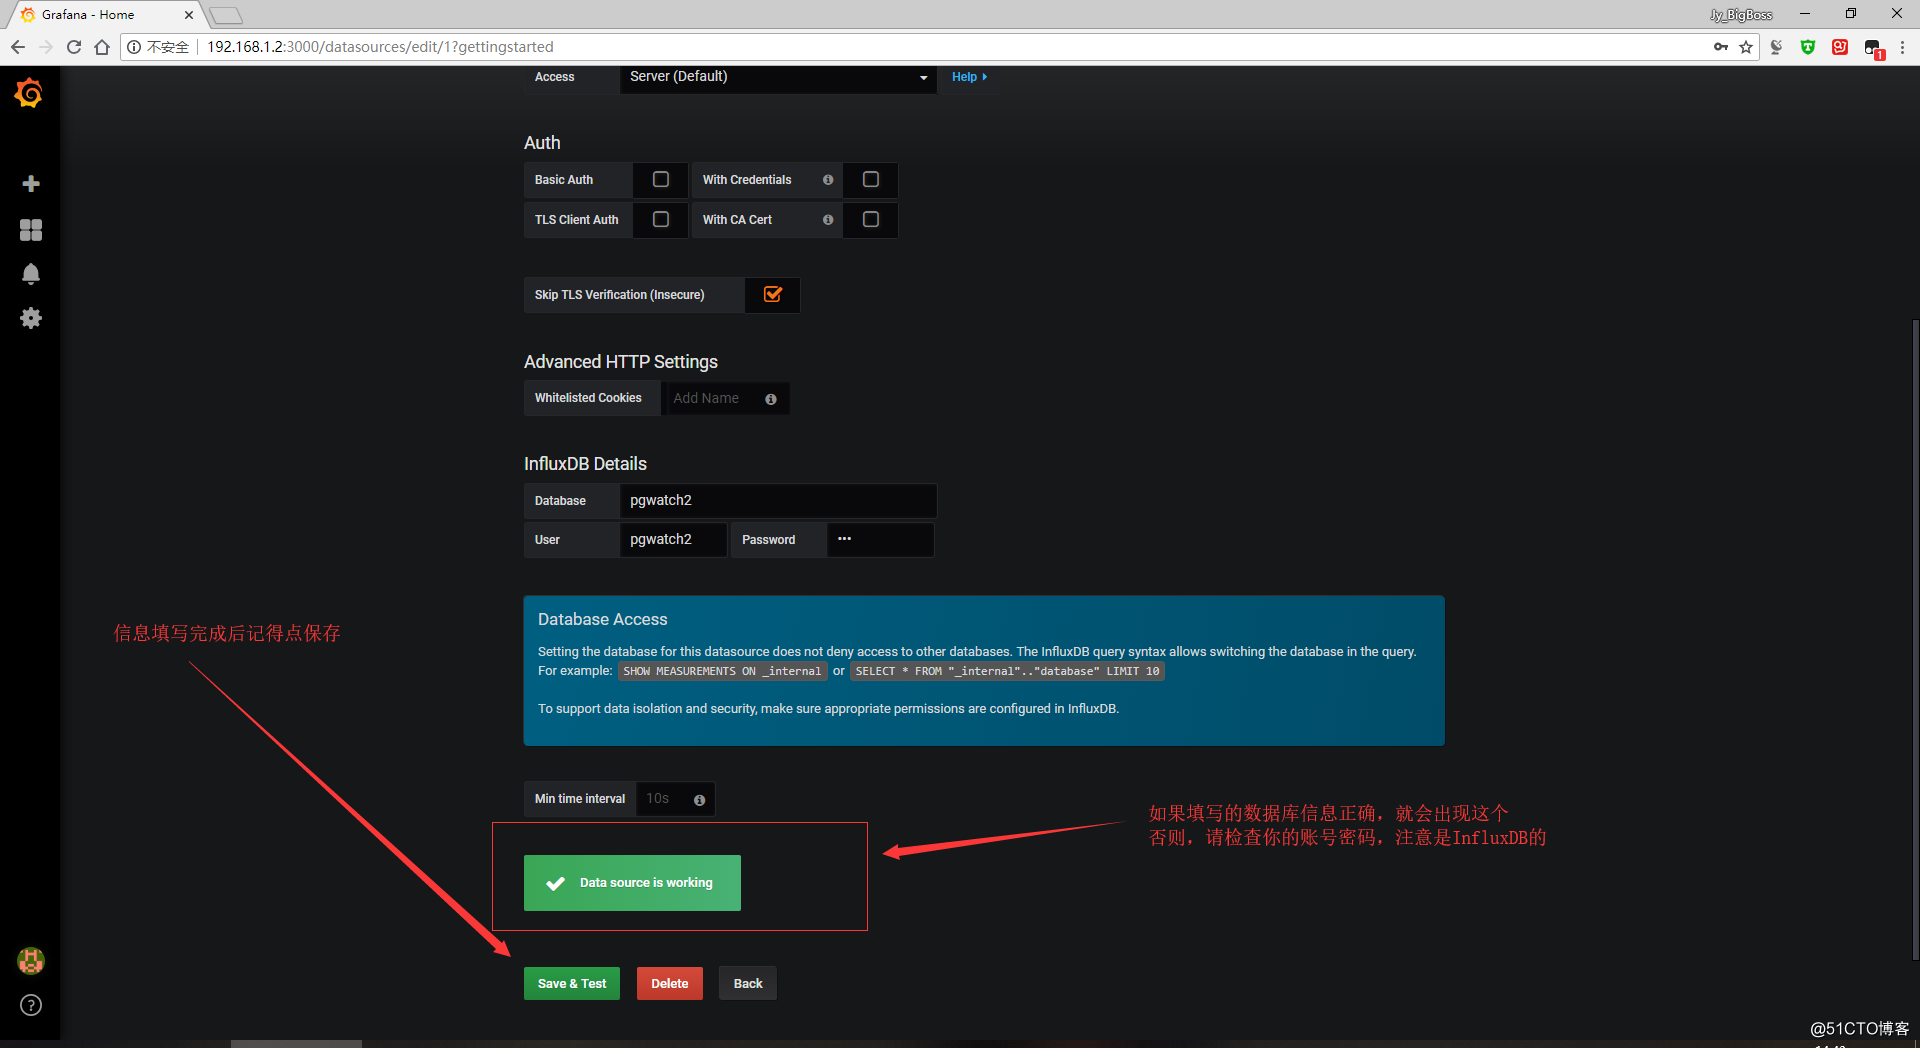Enable the With CA Cert checkbox
This screenshot has height=1048, width=1920.
tap(871, 220)
